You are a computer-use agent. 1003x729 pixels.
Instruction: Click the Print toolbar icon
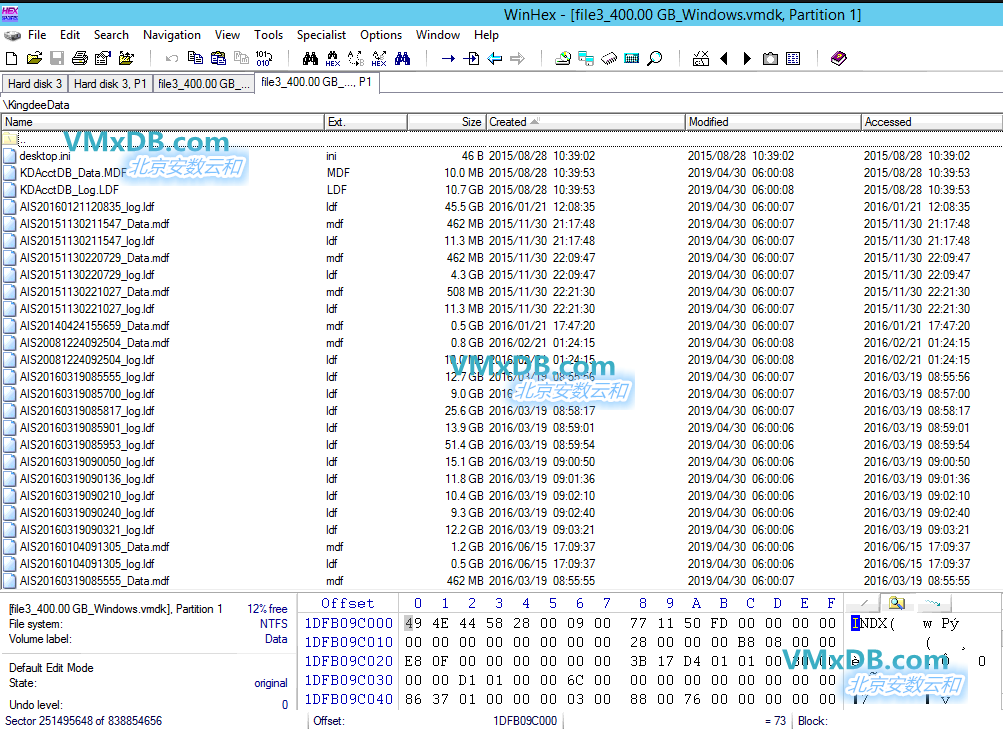[80, 59]
